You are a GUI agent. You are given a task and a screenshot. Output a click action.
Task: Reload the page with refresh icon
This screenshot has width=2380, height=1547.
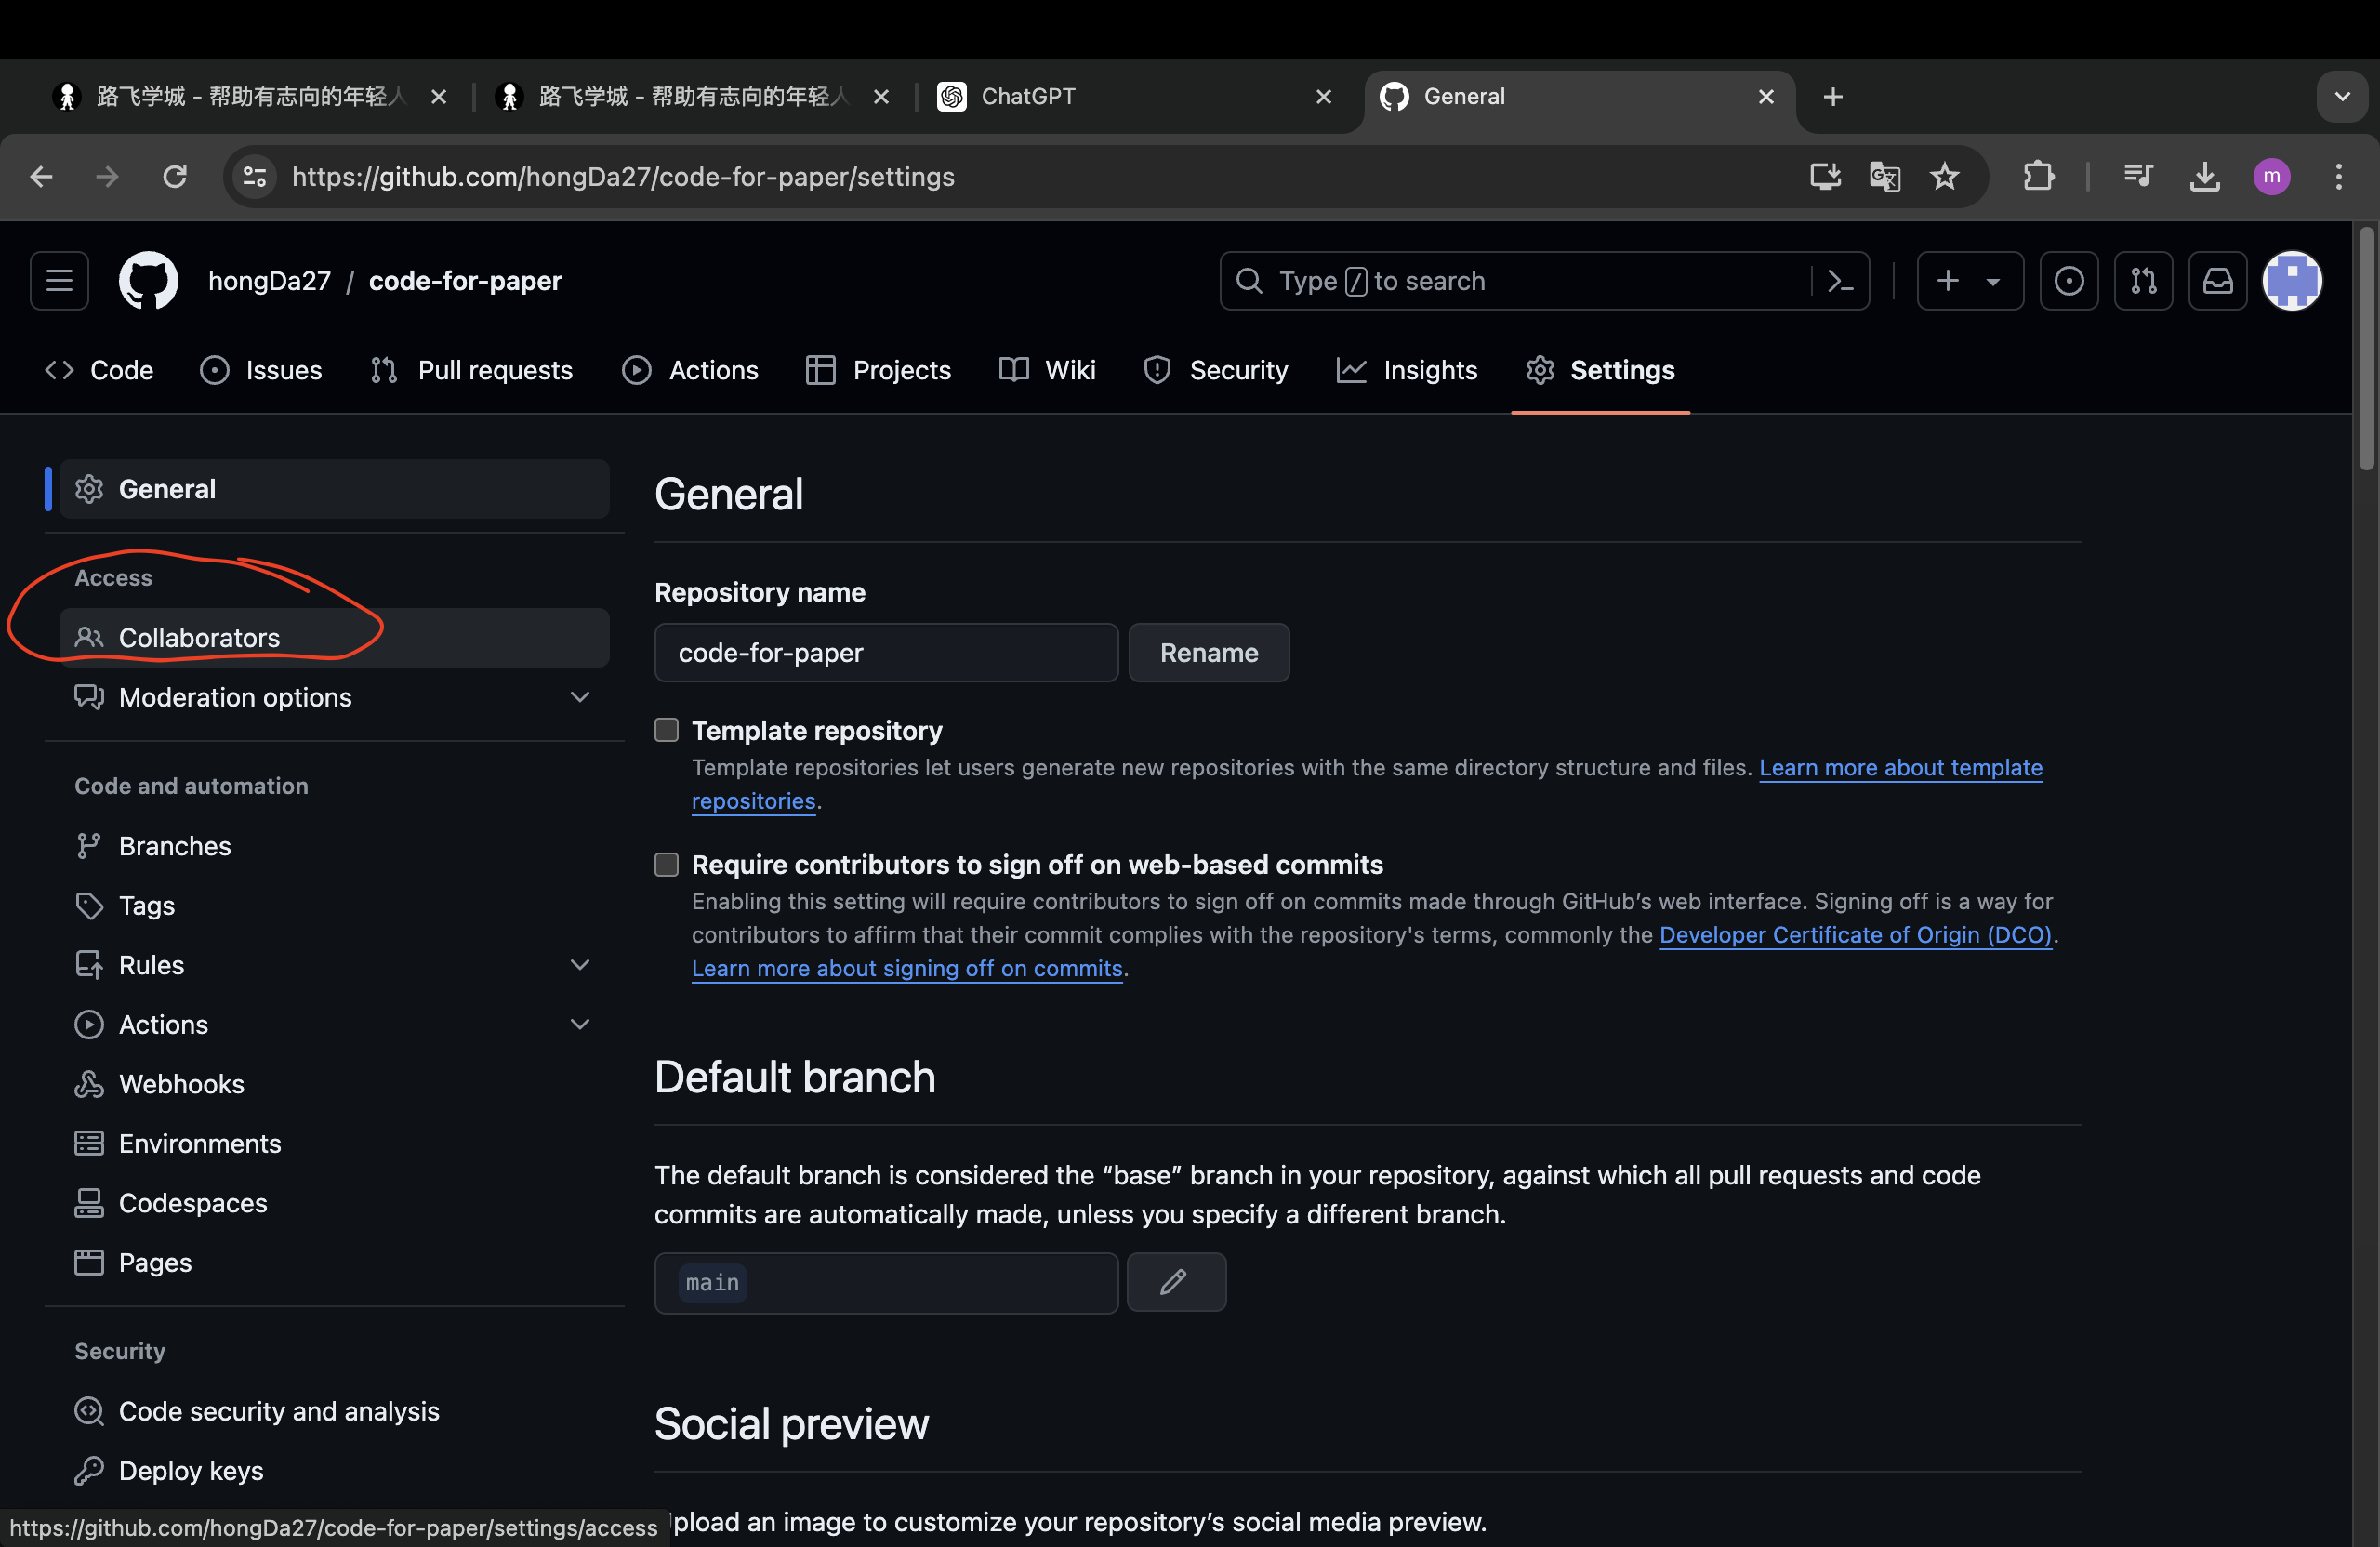pyautogui.click(x=175, y=177)
